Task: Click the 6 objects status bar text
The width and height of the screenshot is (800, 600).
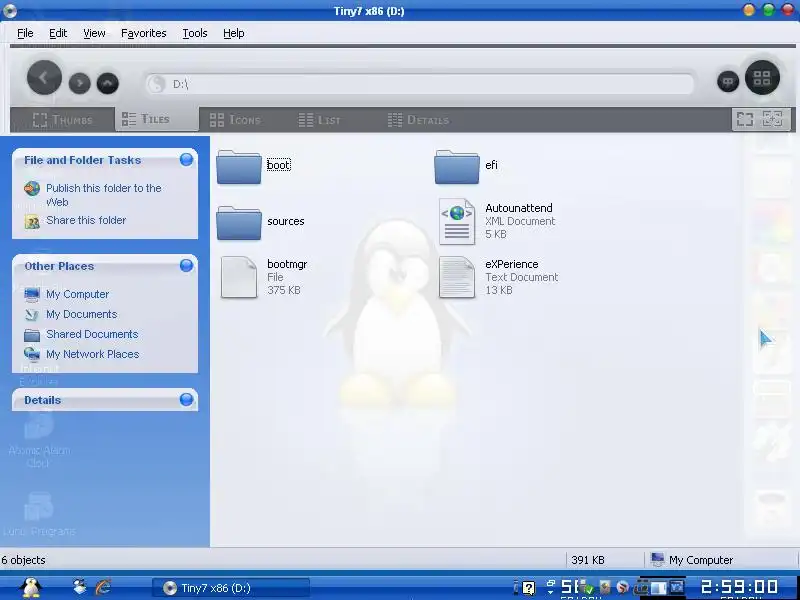Action: [x=23, y=560]
